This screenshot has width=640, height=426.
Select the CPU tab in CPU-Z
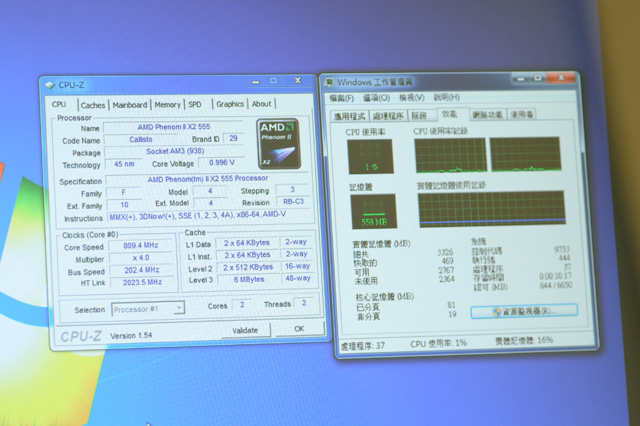[x=60, y=104]
